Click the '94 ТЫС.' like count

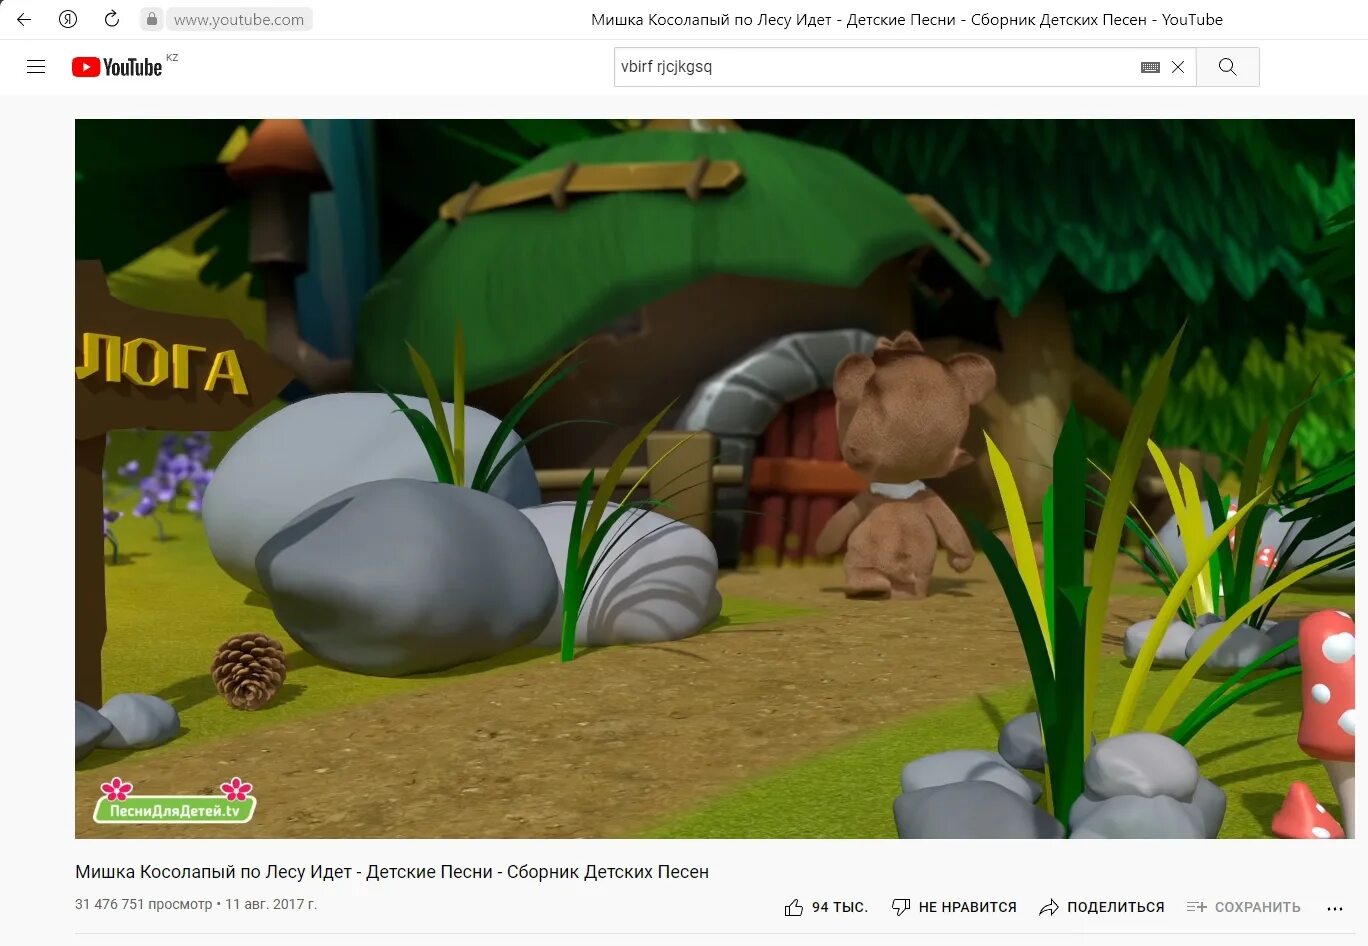pyautogui.click(x=840, y=907)
